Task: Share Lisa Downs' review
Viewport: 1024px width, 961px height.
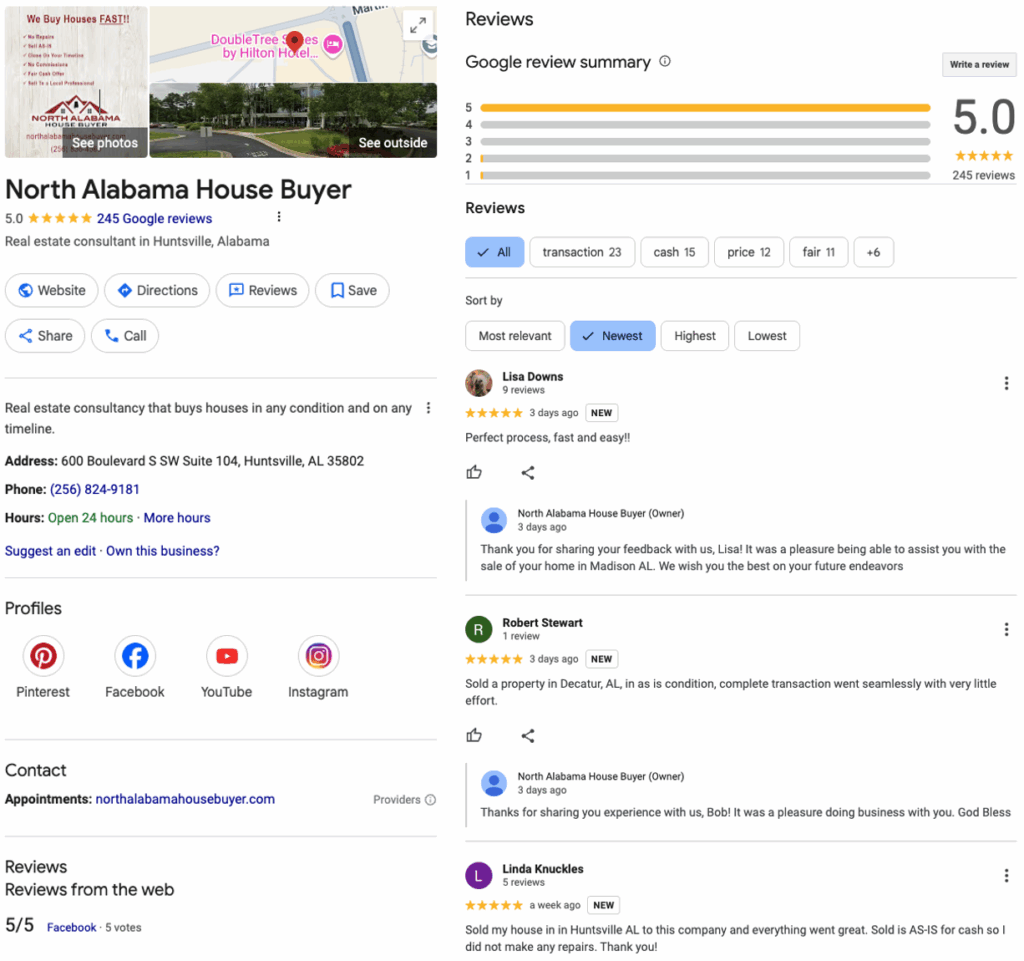Action: tap(528, 473)
